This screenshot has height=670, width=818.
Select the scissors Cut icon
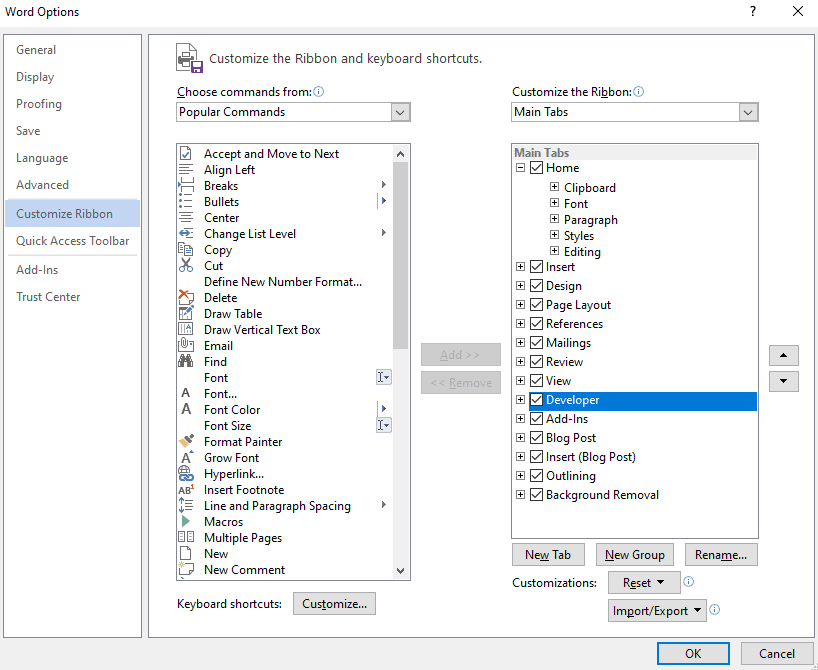186,266
